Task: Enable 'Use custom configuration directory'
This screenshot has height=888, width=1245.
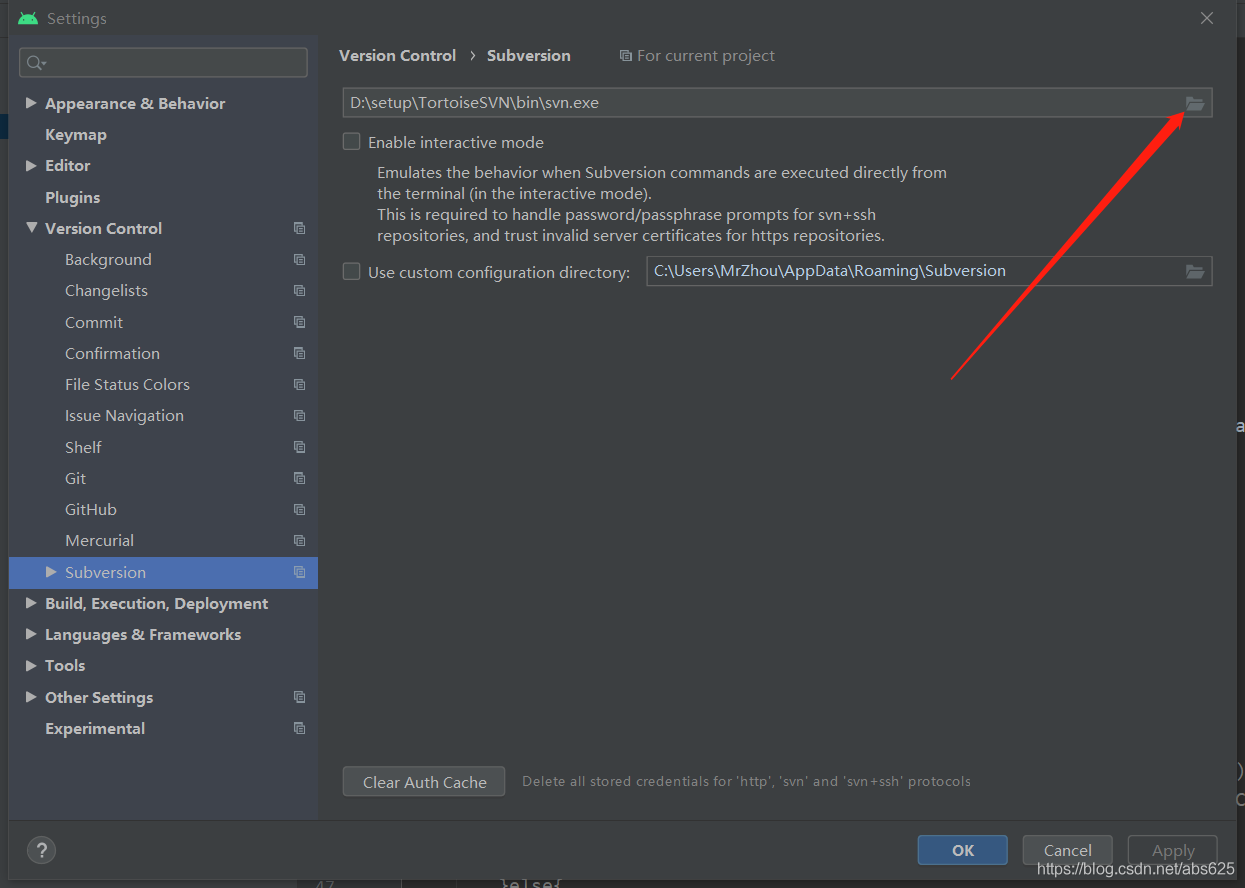Action: click(351, 270)
